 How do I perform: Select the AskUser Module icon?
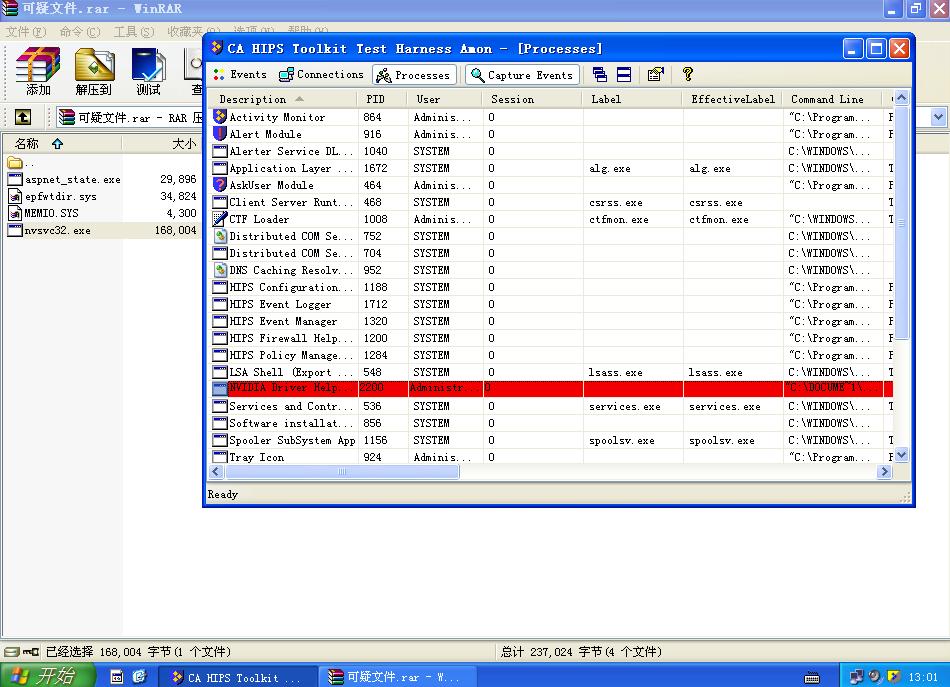click(x=220, y=184)
